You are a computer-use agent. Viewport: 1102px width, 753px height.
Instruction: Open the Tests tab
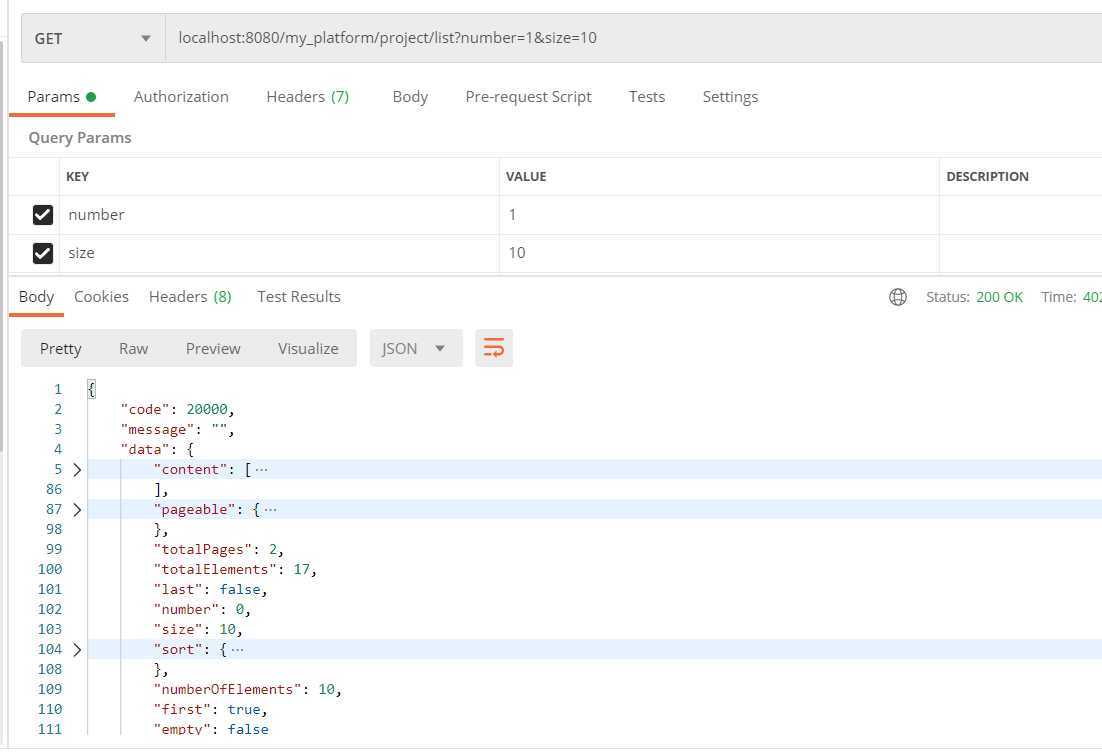click(647, 97)
